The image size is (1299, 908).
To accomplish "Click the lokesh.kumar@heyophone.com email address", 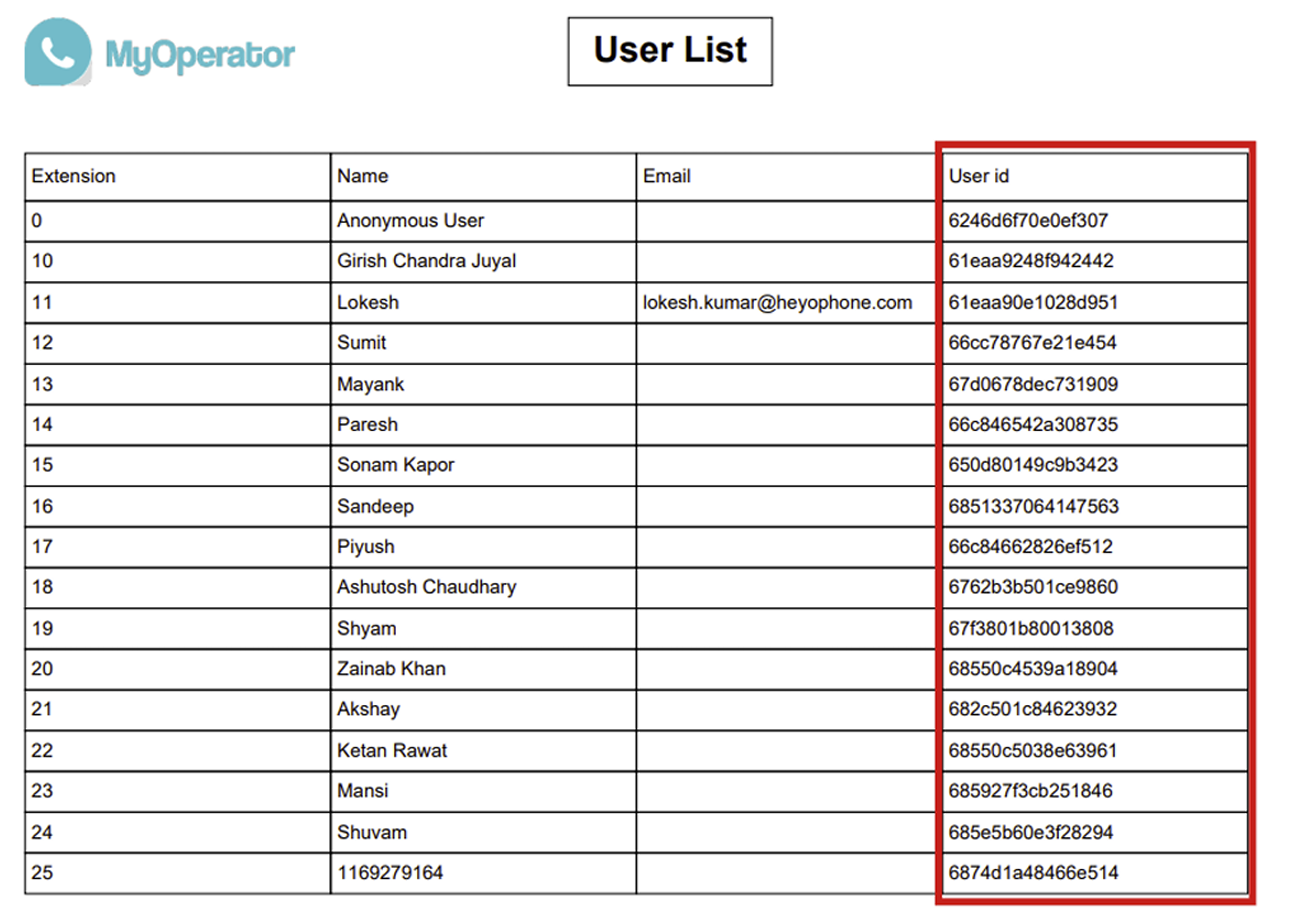I will [777, 302].
